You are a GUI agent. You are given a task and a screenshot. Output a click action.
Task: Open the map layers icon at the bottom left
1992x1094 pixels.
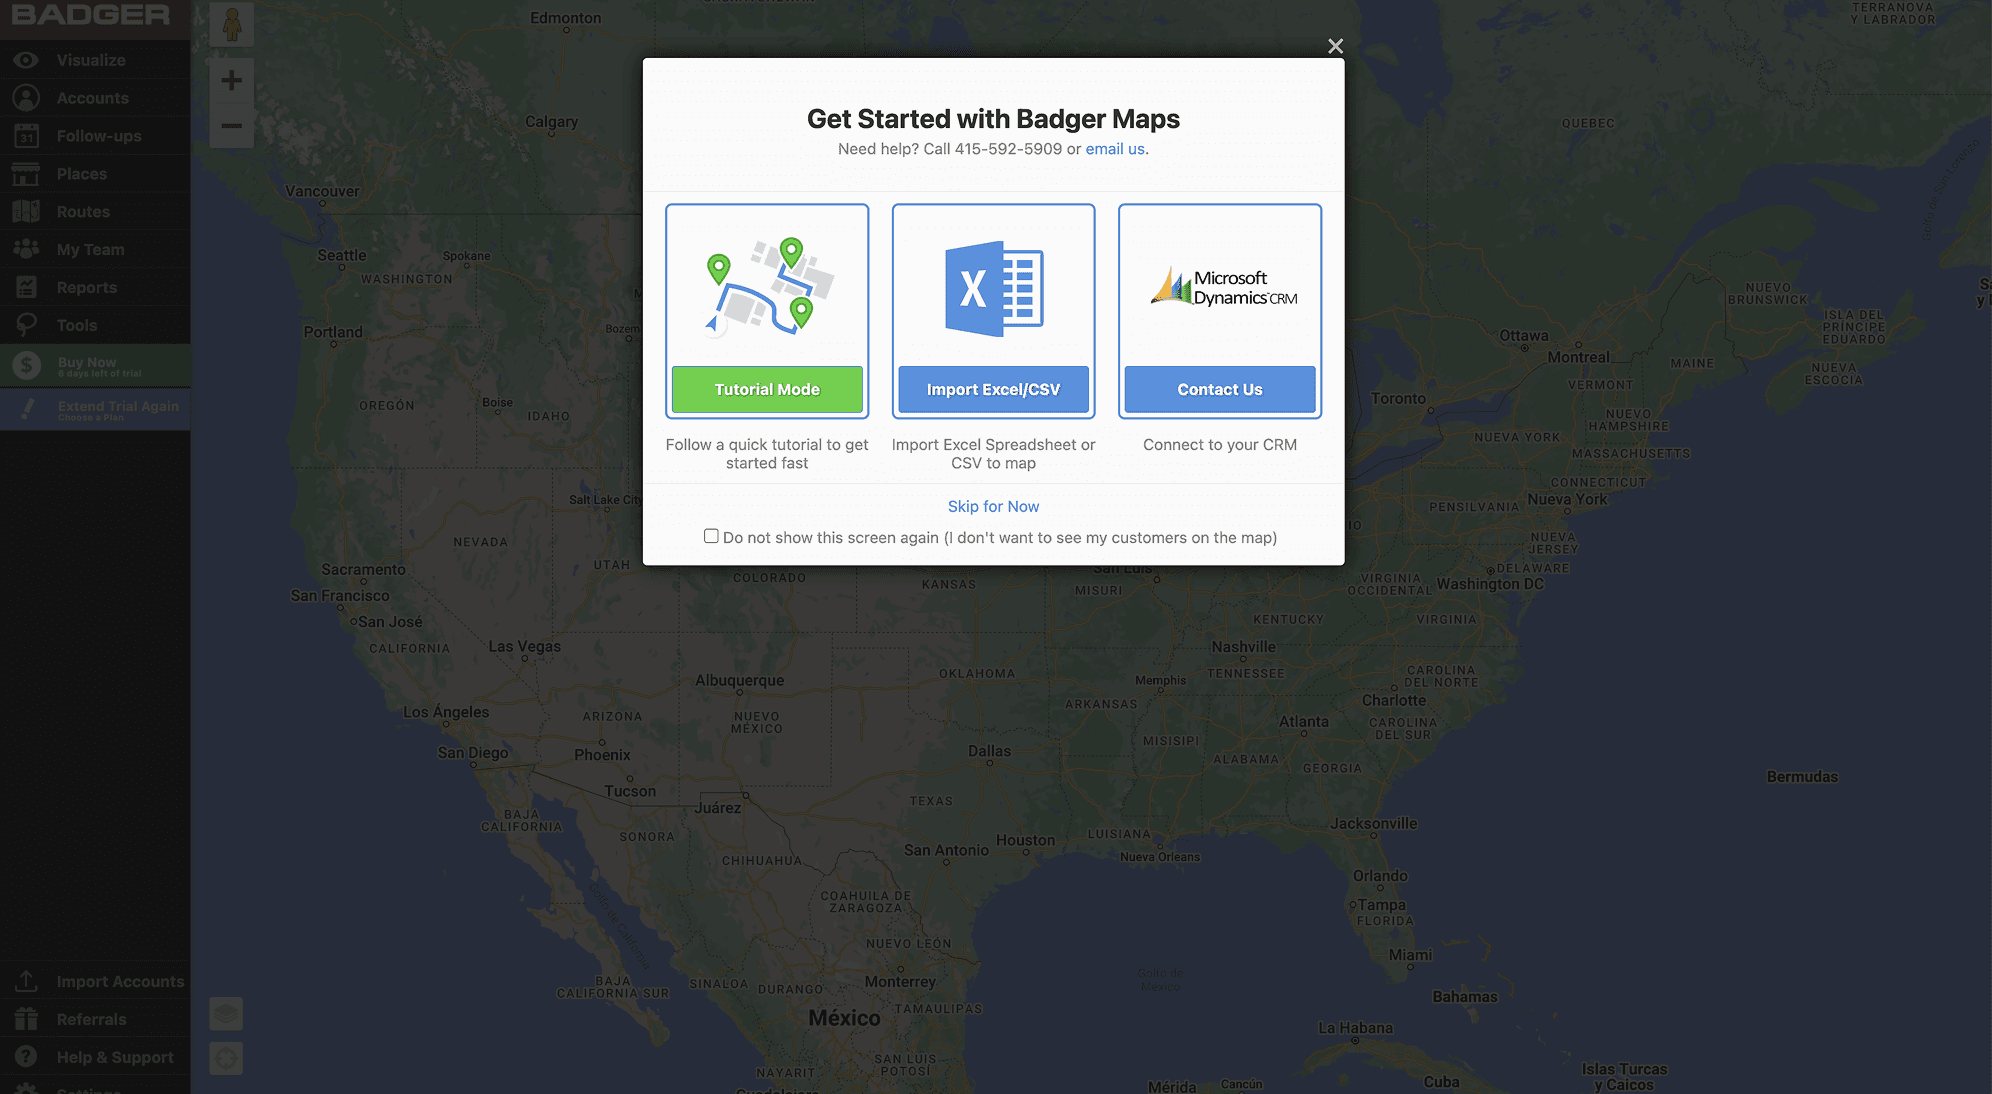pyautogui.click(x=226, y=1014)
